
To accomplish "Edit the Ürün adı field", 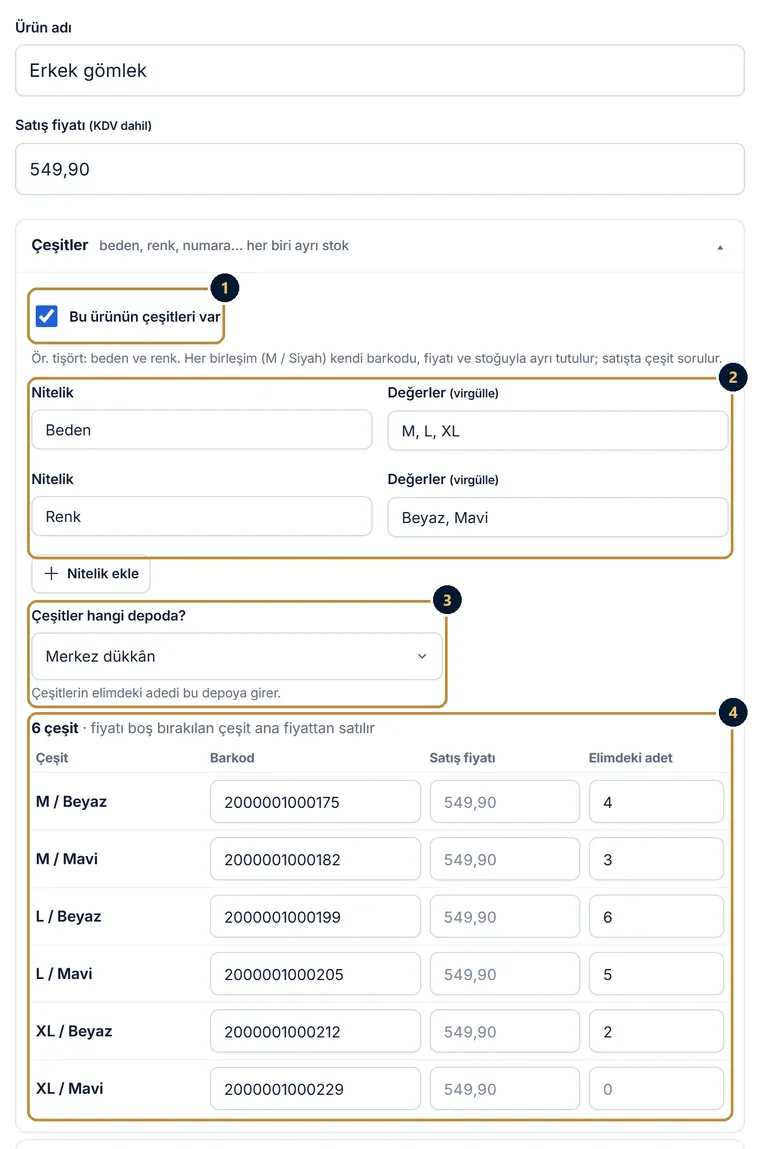I will [x=380, y=70].
